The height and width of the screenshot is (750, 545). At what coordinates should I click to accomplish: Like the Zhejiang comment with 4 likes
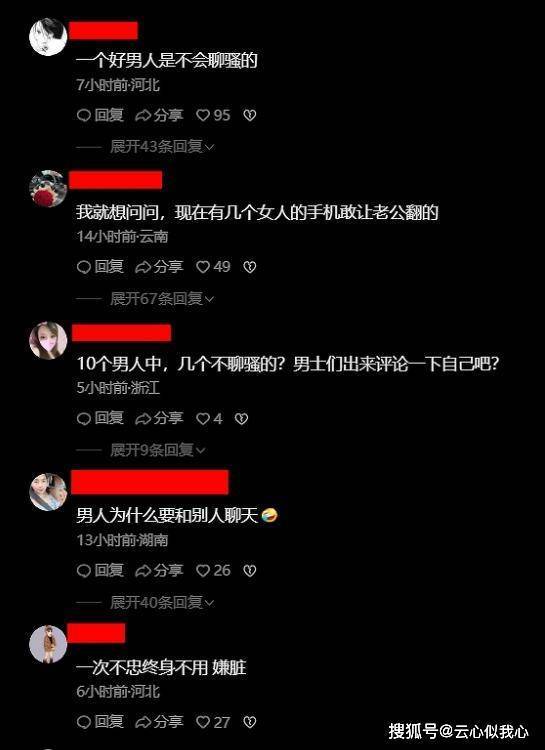(x=210, y=419)
